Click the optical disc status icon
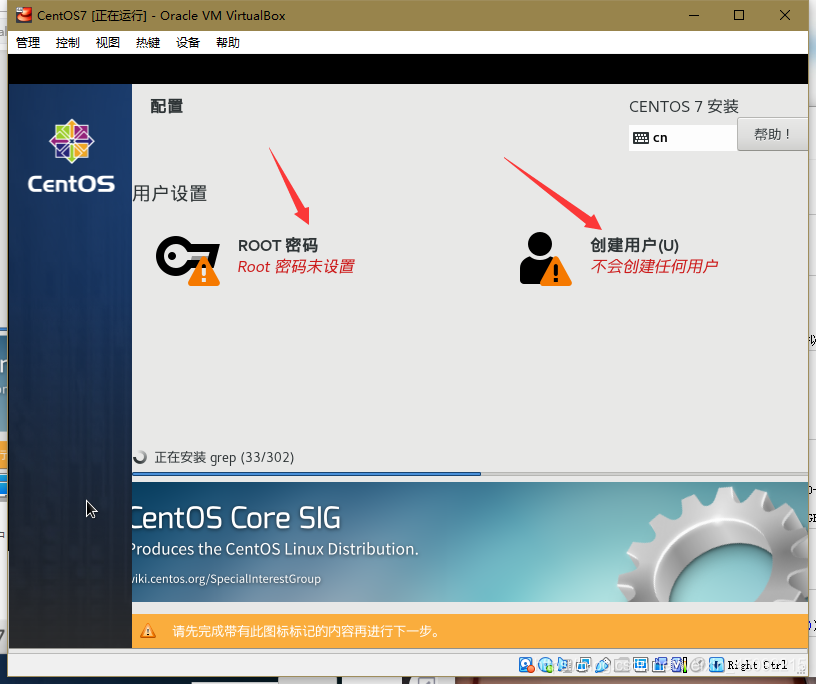 545,665
